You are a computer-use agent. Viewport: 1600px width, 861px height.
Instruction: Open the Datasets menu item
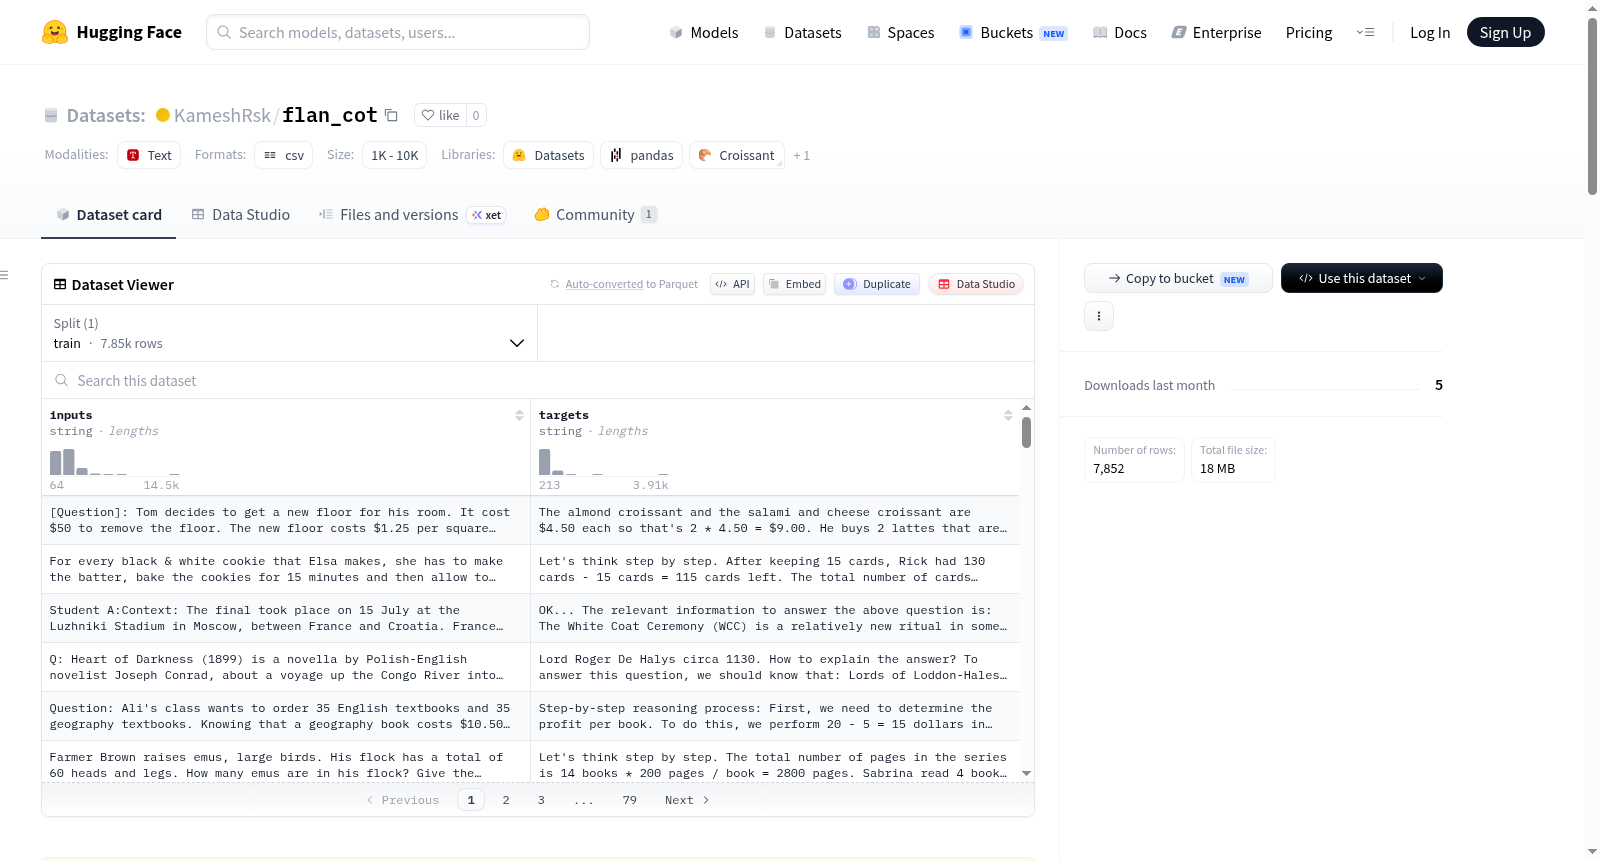[802, 32]
